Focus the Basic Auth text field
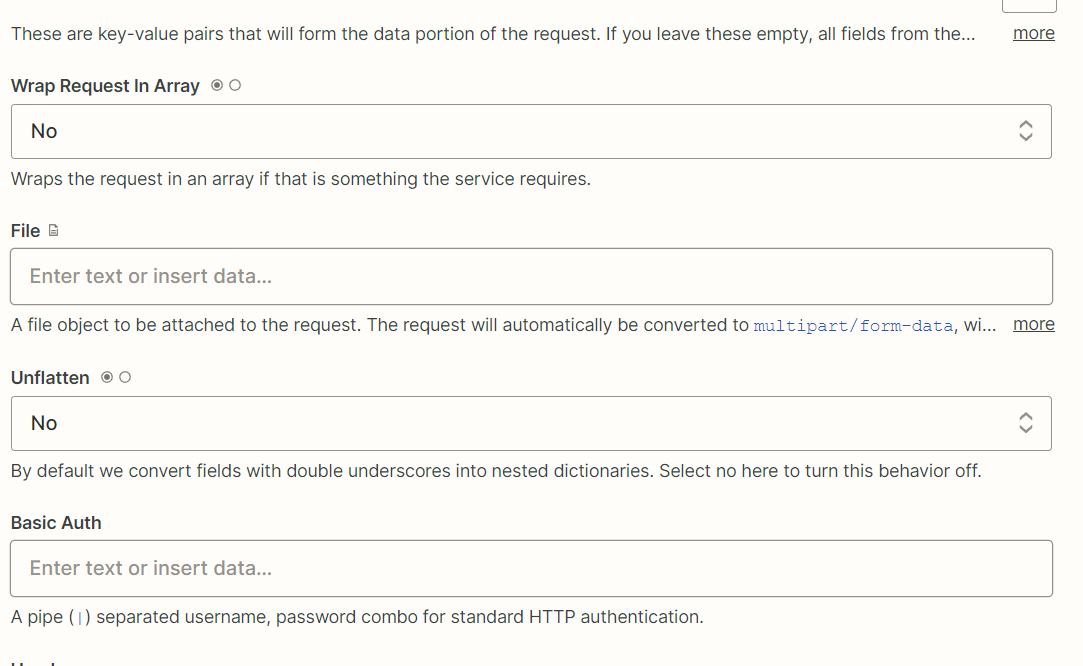 (x=530, y=568)
